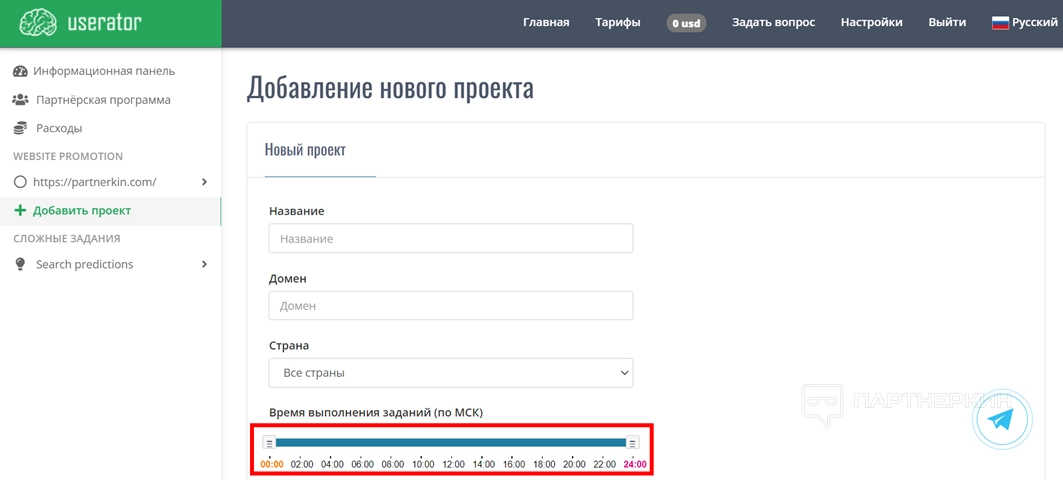Go to Главная in top menu

pyautogui.click(x=546, y=22)
